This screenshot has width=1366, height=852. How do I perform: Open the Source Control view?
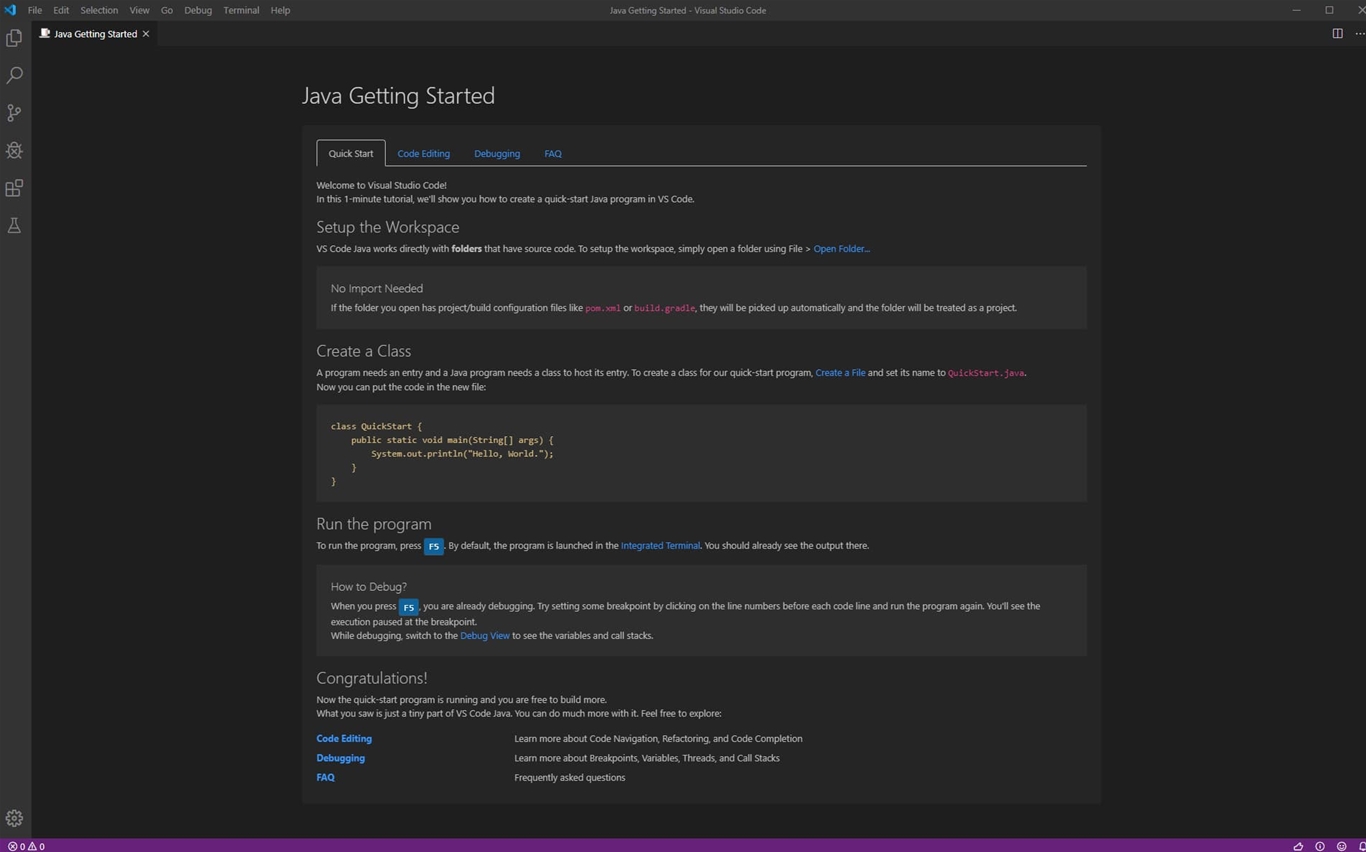[14, 113]
